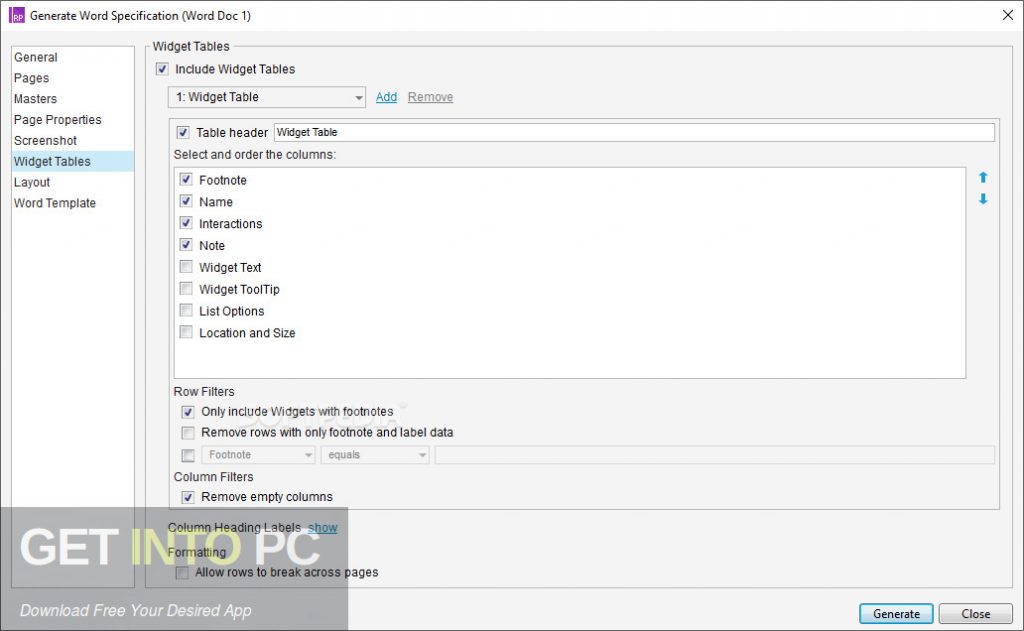Image resolution: width=1024 pixels, height=631 pixels.
Task: Select the List Options row label
Action: tap(231, 312)
